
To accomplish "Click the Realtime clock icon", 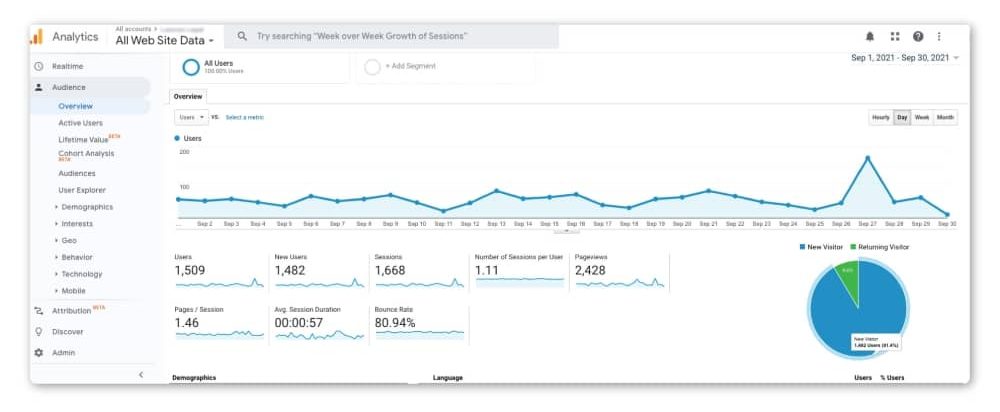I will coord(39,66).
